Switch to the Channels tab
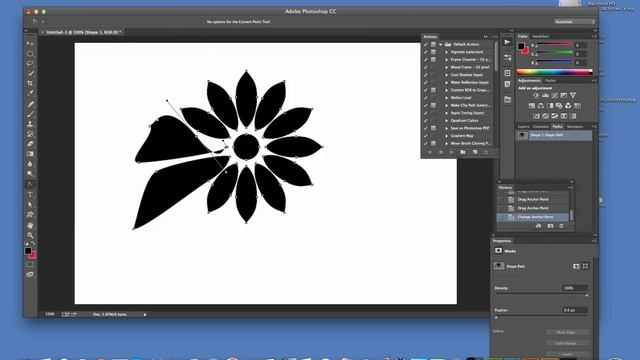This screenshot has width=640, height=360. [x=541, y=127]
